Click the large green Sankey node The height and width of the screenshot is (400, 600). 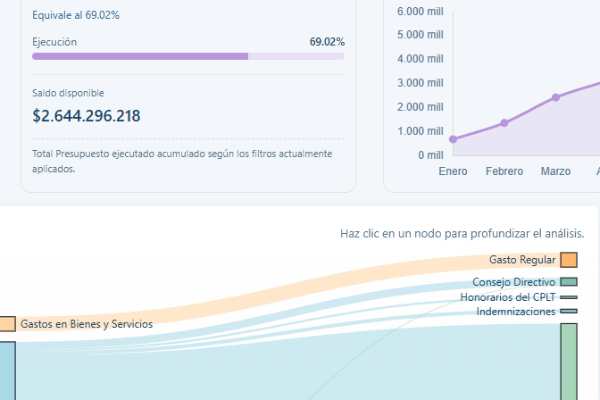(569, 362)
